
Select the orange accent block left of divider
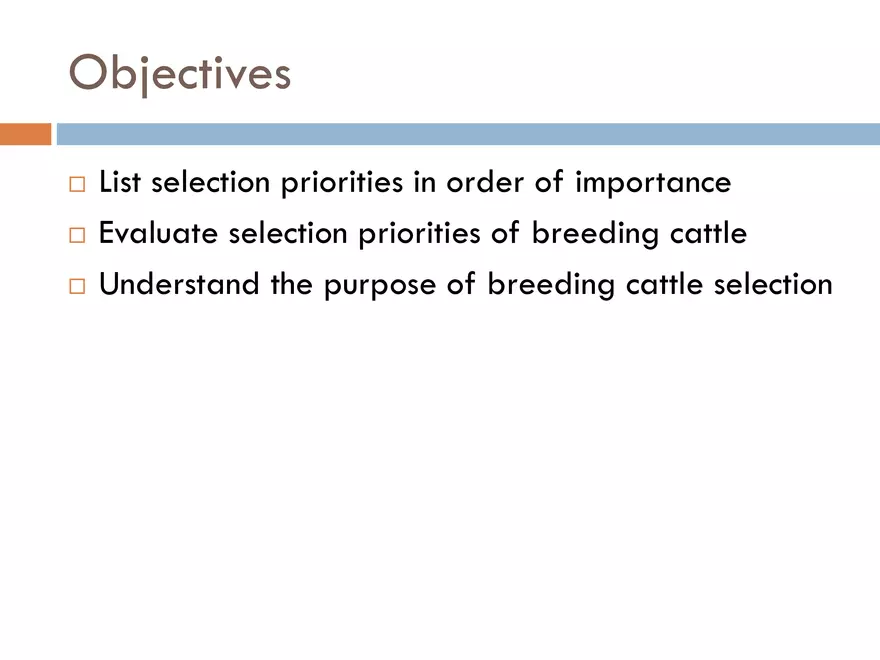tap(25, 134)
